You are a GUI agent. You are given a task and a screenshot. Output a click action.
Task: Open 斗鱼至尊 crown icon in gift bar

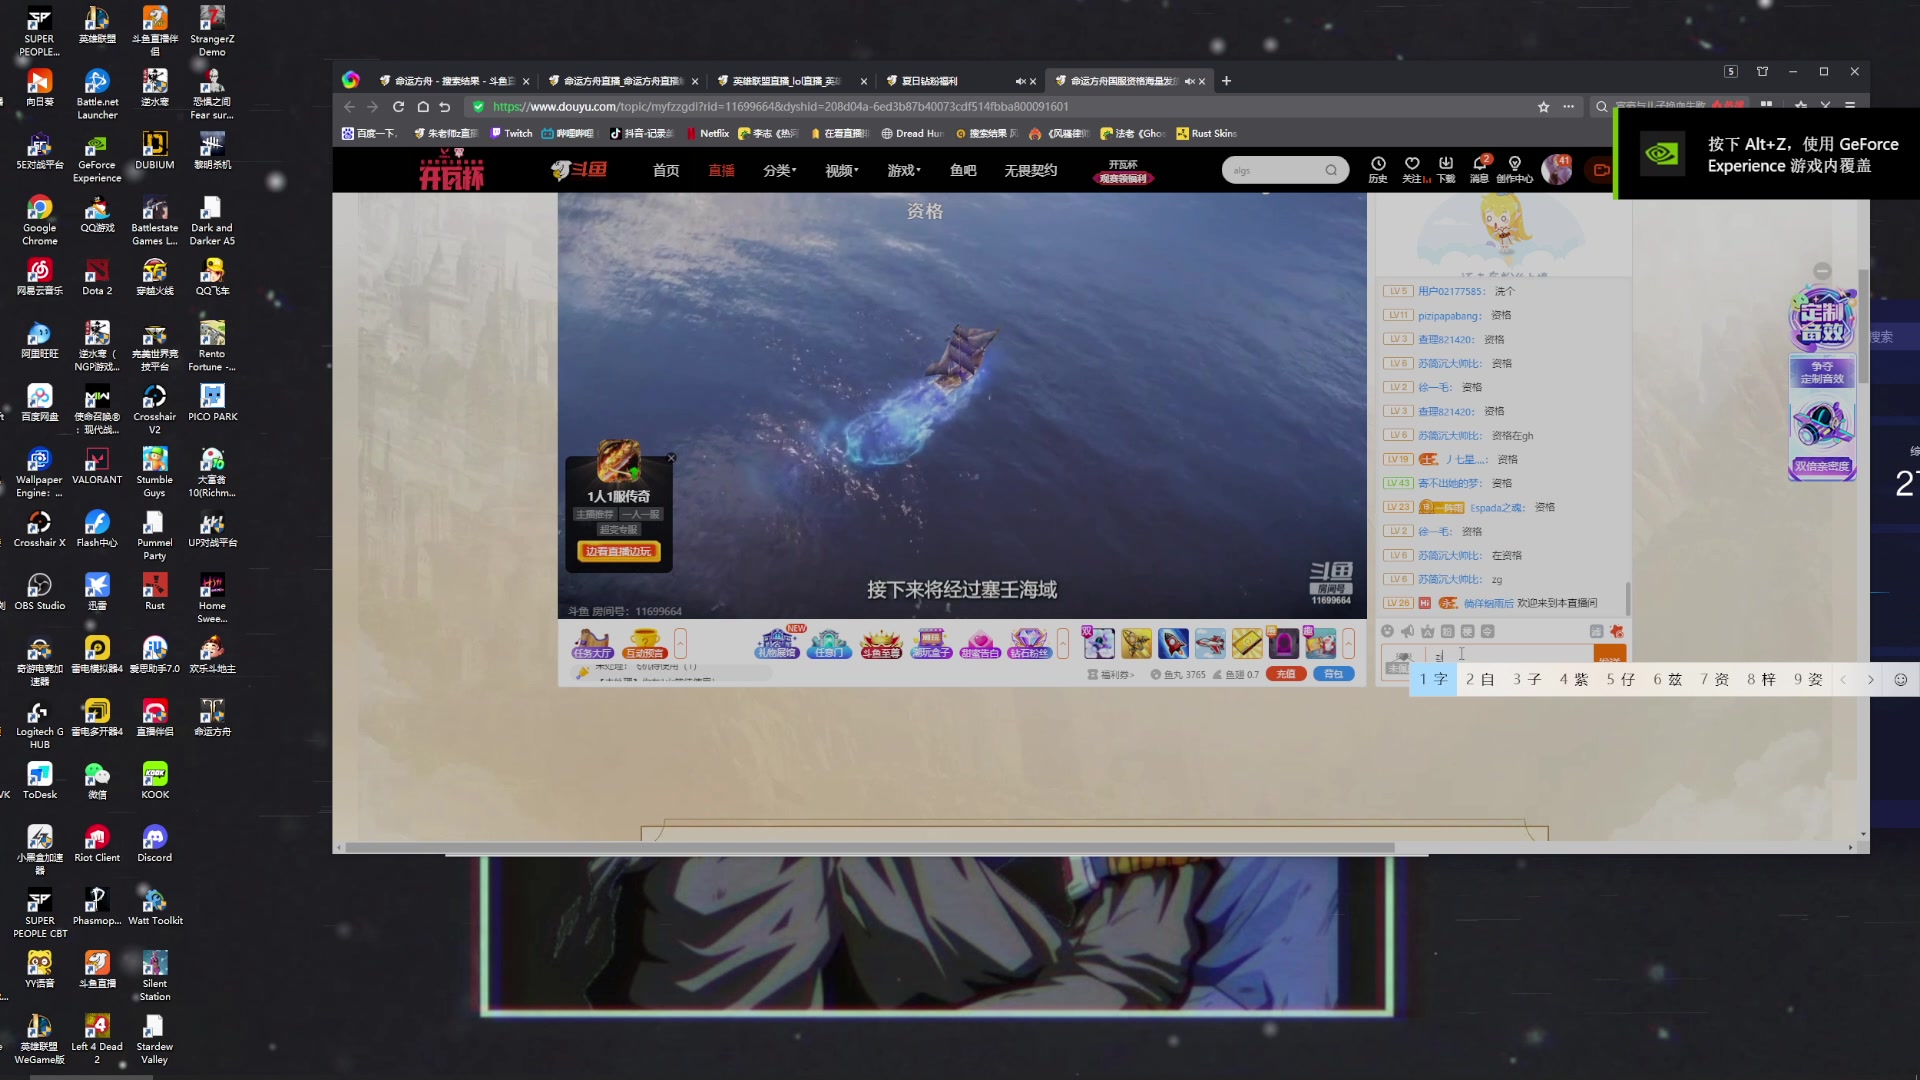[x=881, y=644]
